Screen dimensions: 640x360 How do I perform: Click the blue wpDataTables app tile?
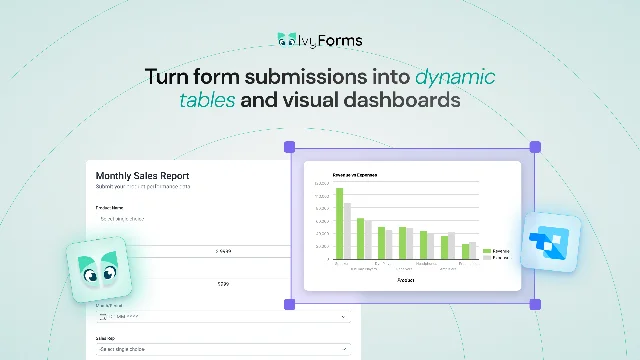551,242
